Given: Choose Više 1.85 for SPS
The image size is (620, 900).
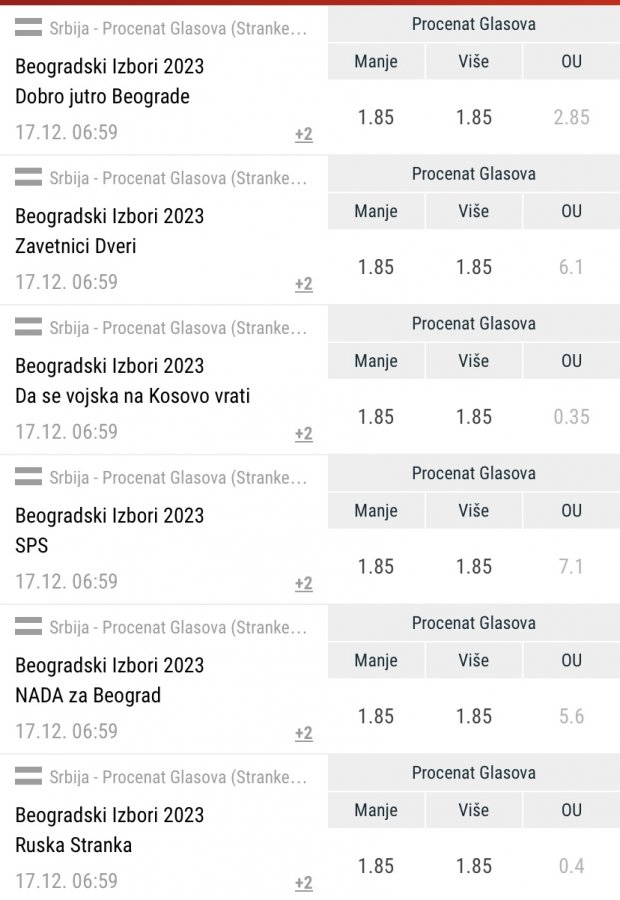Looking at the screenshot, I should click(x=474, y=566).
